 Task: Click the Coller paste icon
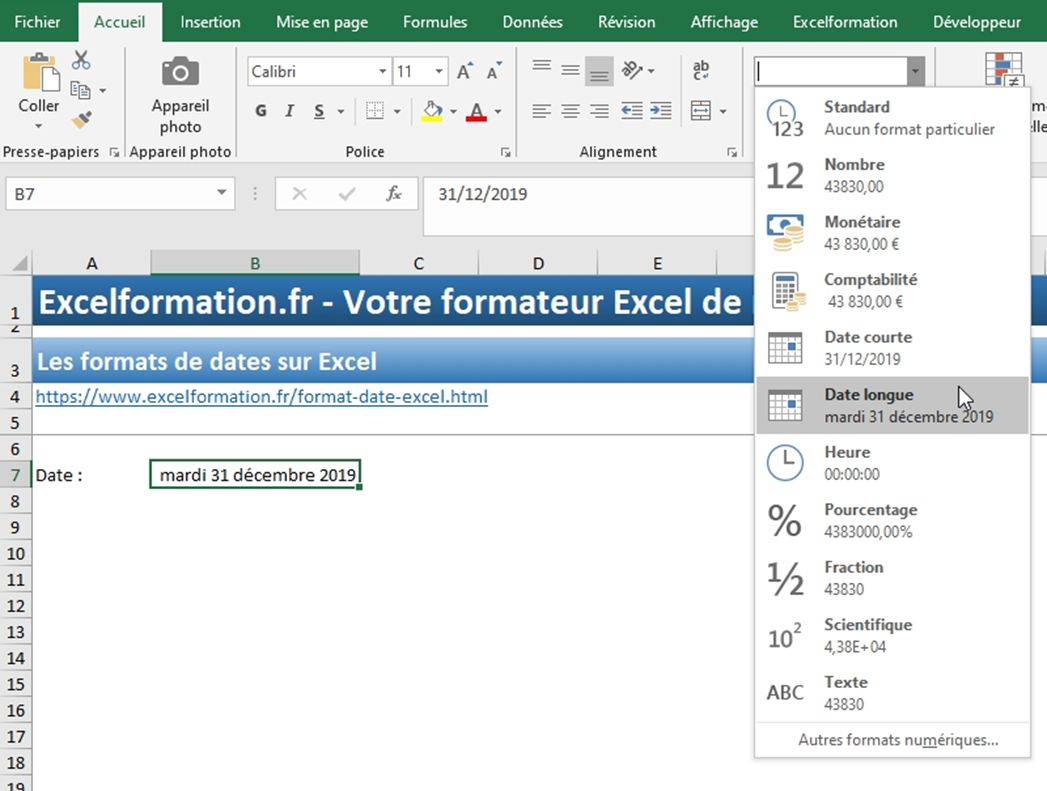(x=40, y=71)
